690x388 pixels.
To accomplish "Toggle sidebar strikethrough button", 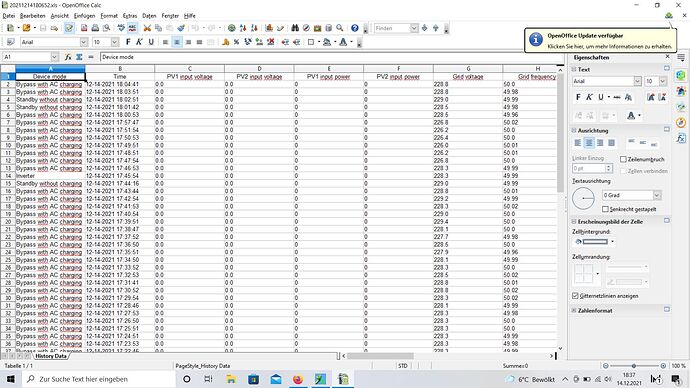I will click(x=617, y=97).
